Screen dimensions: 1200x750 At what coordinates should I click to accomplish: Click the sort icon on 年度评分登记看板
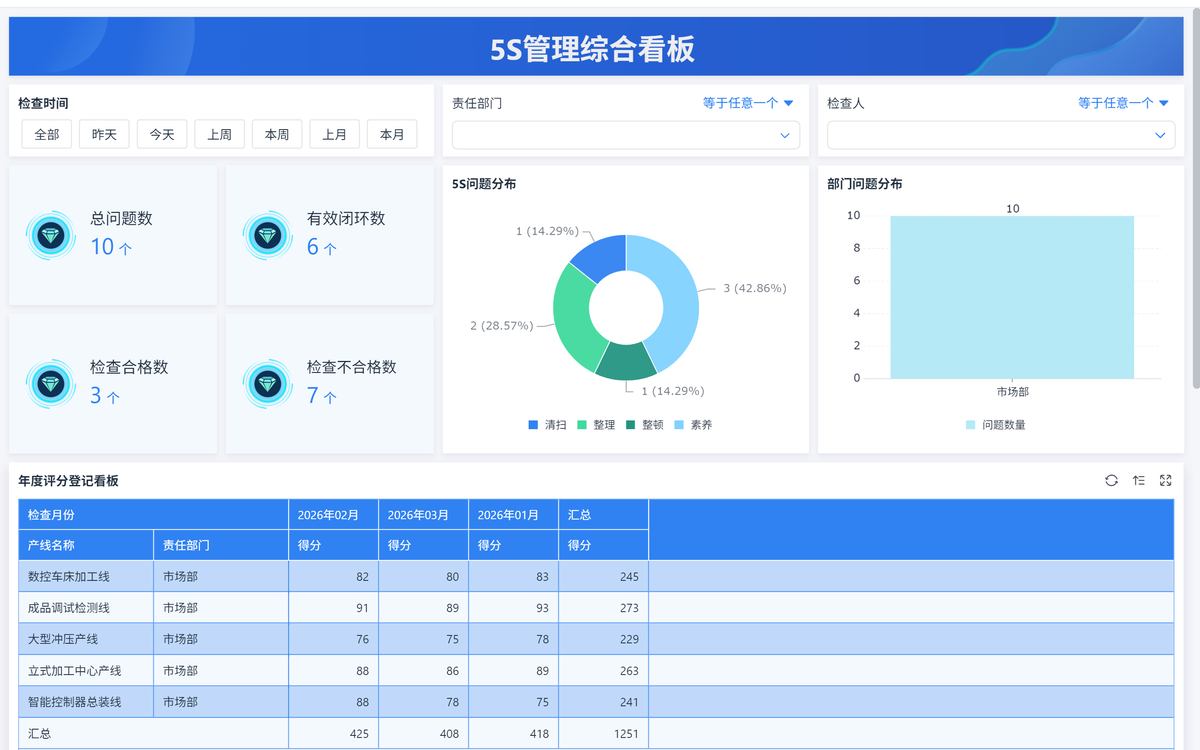tap(1138, 481)
